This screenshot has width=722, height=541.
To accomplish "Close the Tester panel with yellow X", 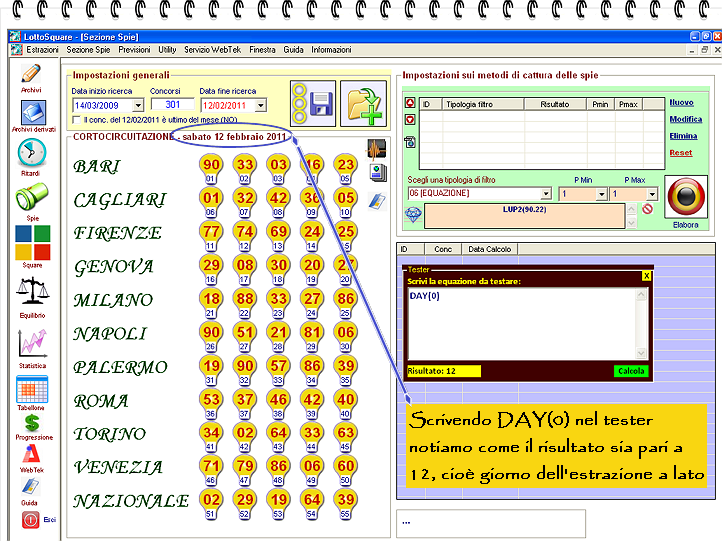I will 646,275.
